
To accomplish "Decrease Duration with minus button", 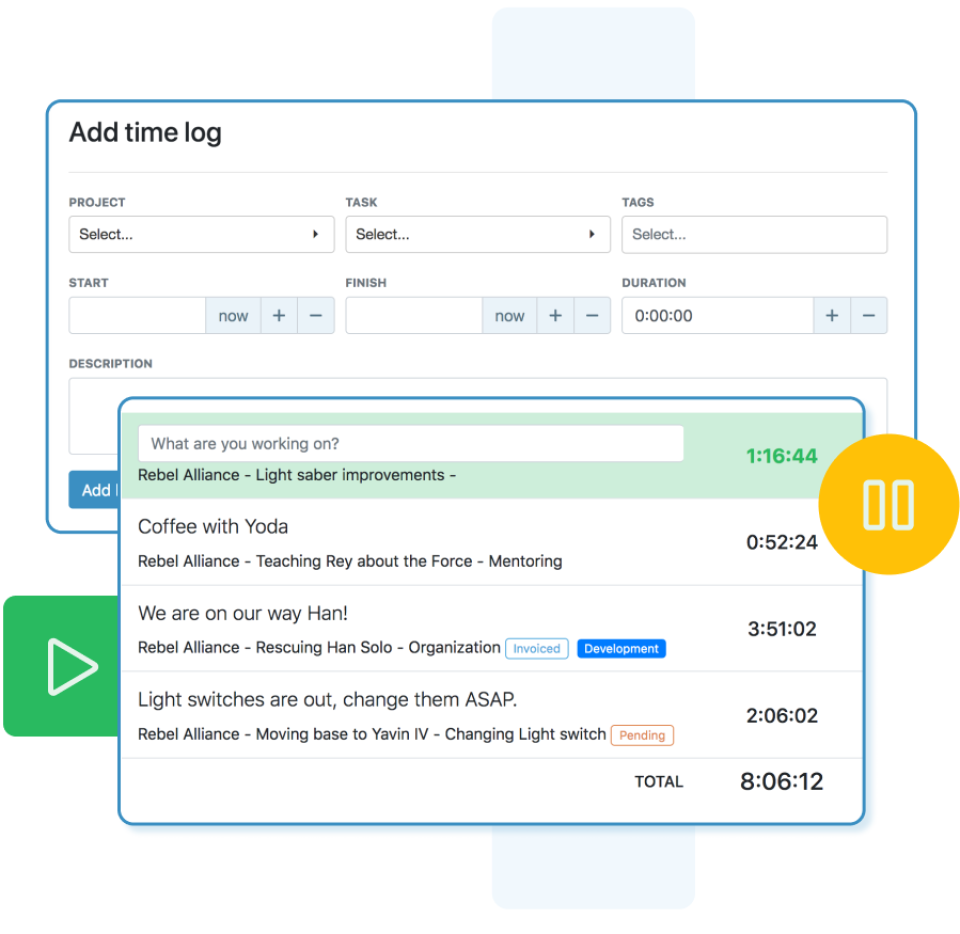I will coord(869,316).
